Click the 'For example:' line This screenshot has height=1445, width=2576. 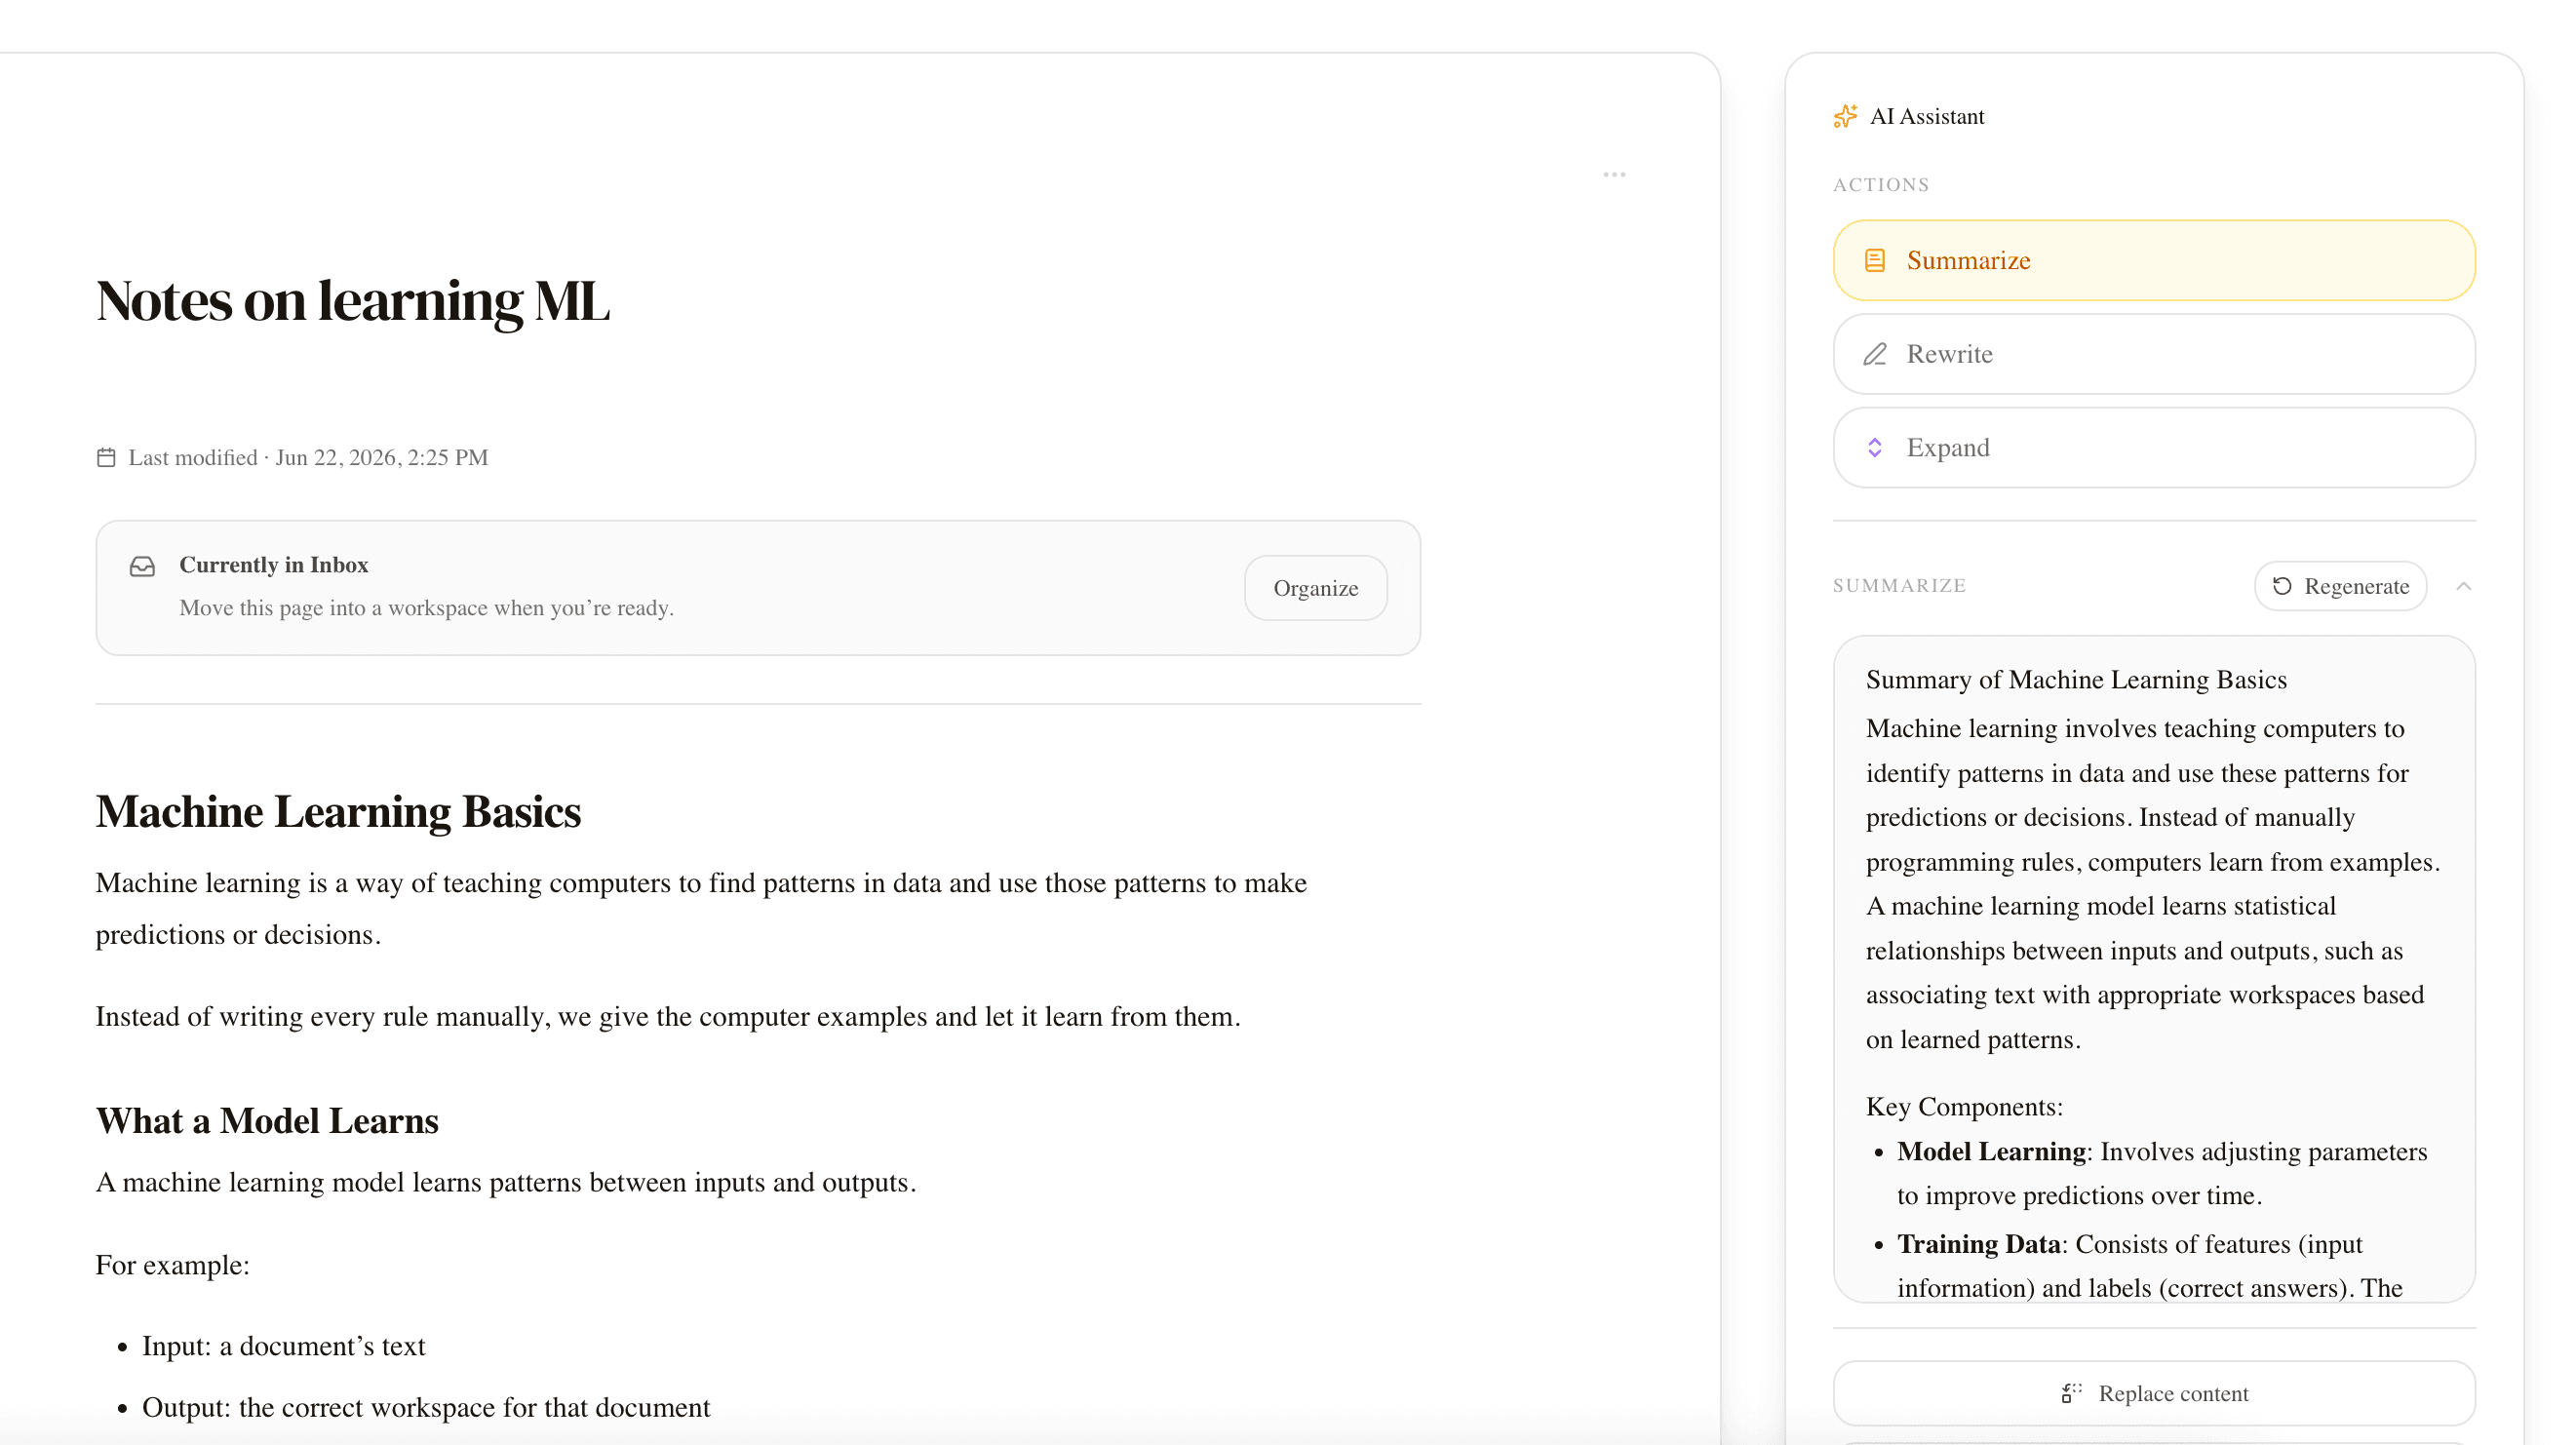[x=173, y=1265]
